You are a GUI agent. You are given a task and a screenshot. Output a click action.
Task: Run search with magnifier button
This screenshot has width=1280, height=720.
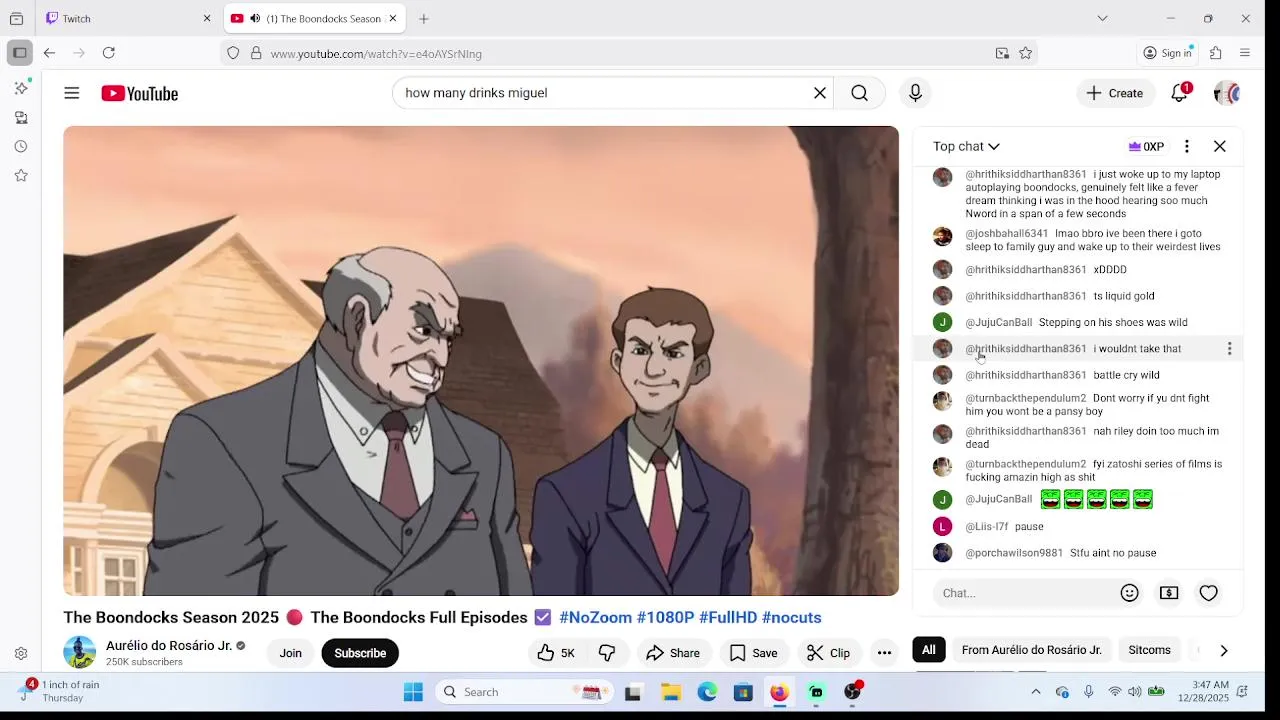click(860, 93)
